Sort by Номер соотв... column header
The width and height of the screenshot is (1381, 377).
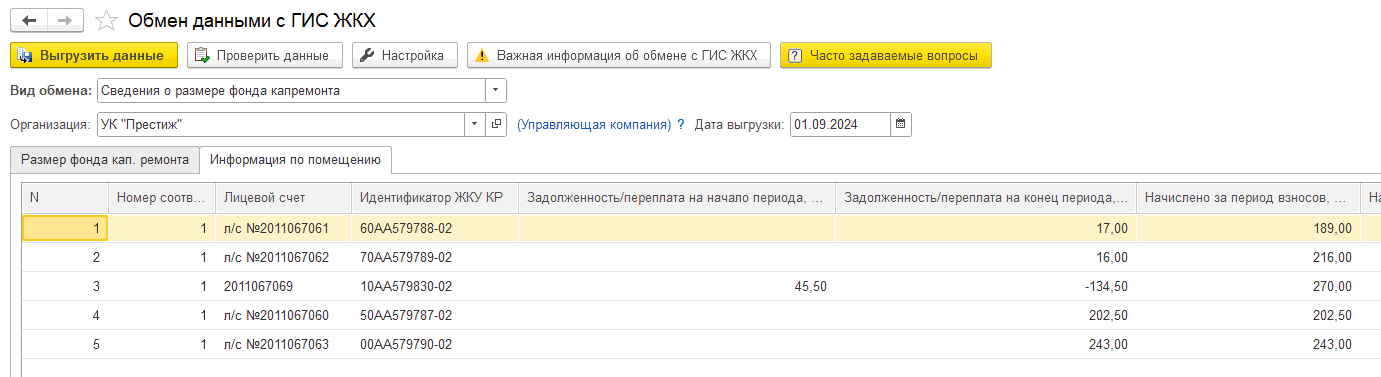click(x=162, y=198)
